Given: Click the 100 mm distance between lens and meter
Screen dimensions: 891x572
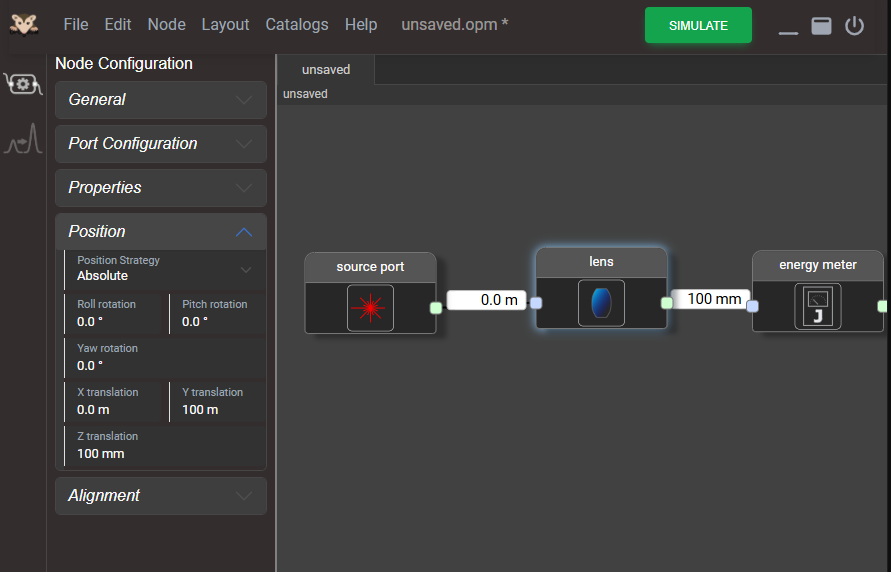Looking at the screenshot, I should coord(710,299).
